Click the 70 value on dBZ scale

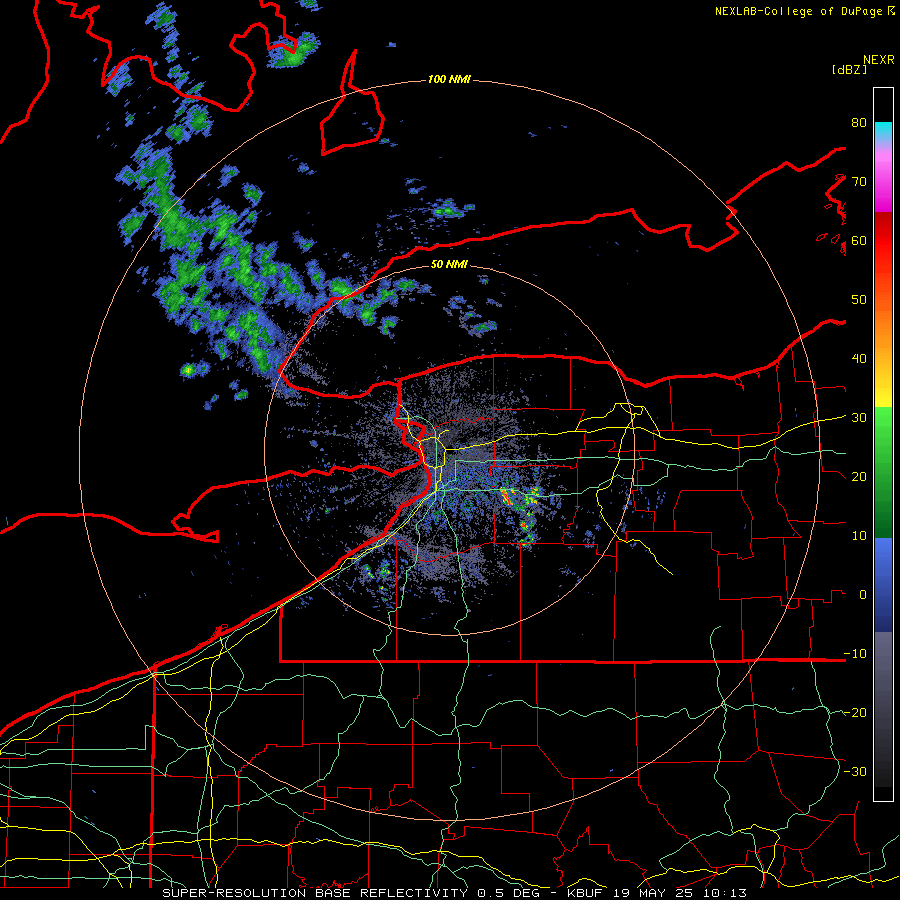[x=859, y=182]
